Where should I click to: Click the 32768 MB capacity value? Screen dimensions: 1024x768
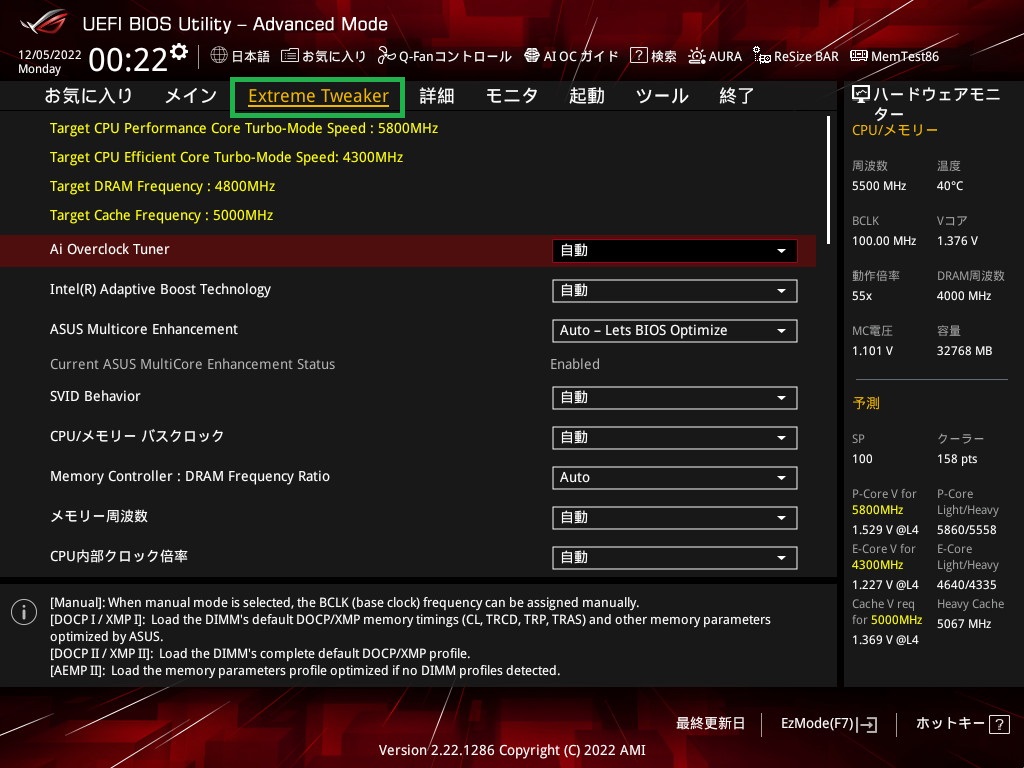pyautogui.click(x=964, y=351)
